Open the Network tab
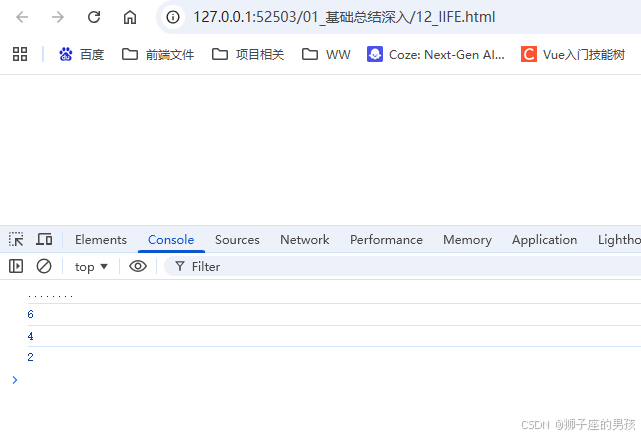Image resolution: width=641 pixels, height=436 pixels. click(x=305, y=240)
